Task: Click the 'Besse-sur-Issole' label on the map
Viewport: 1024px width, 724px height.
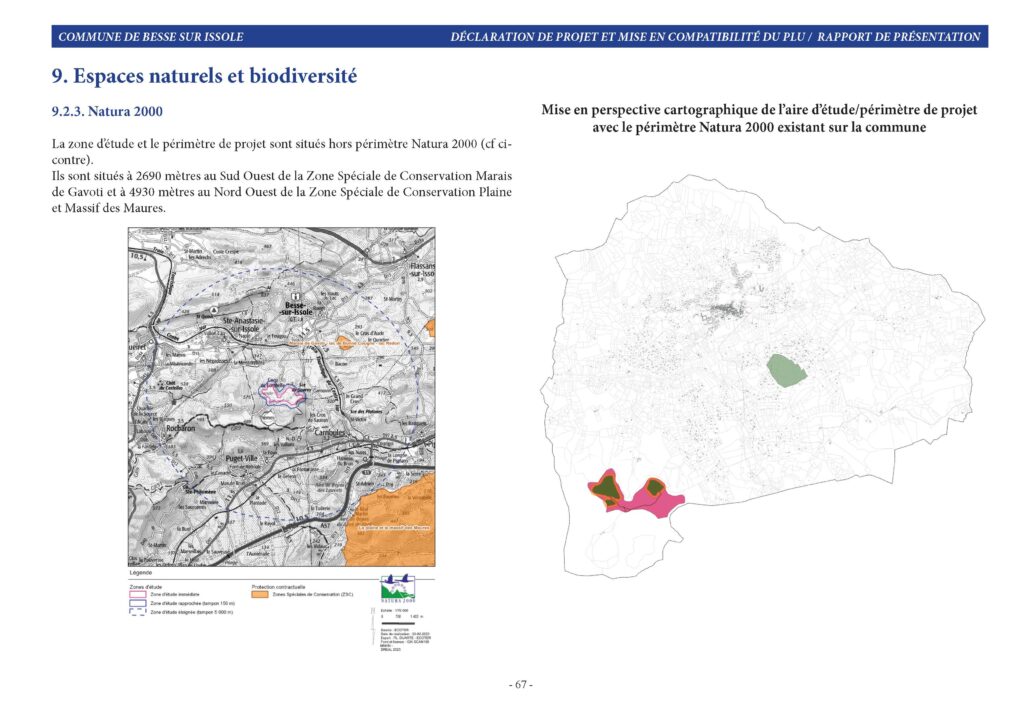Action: 299,309
